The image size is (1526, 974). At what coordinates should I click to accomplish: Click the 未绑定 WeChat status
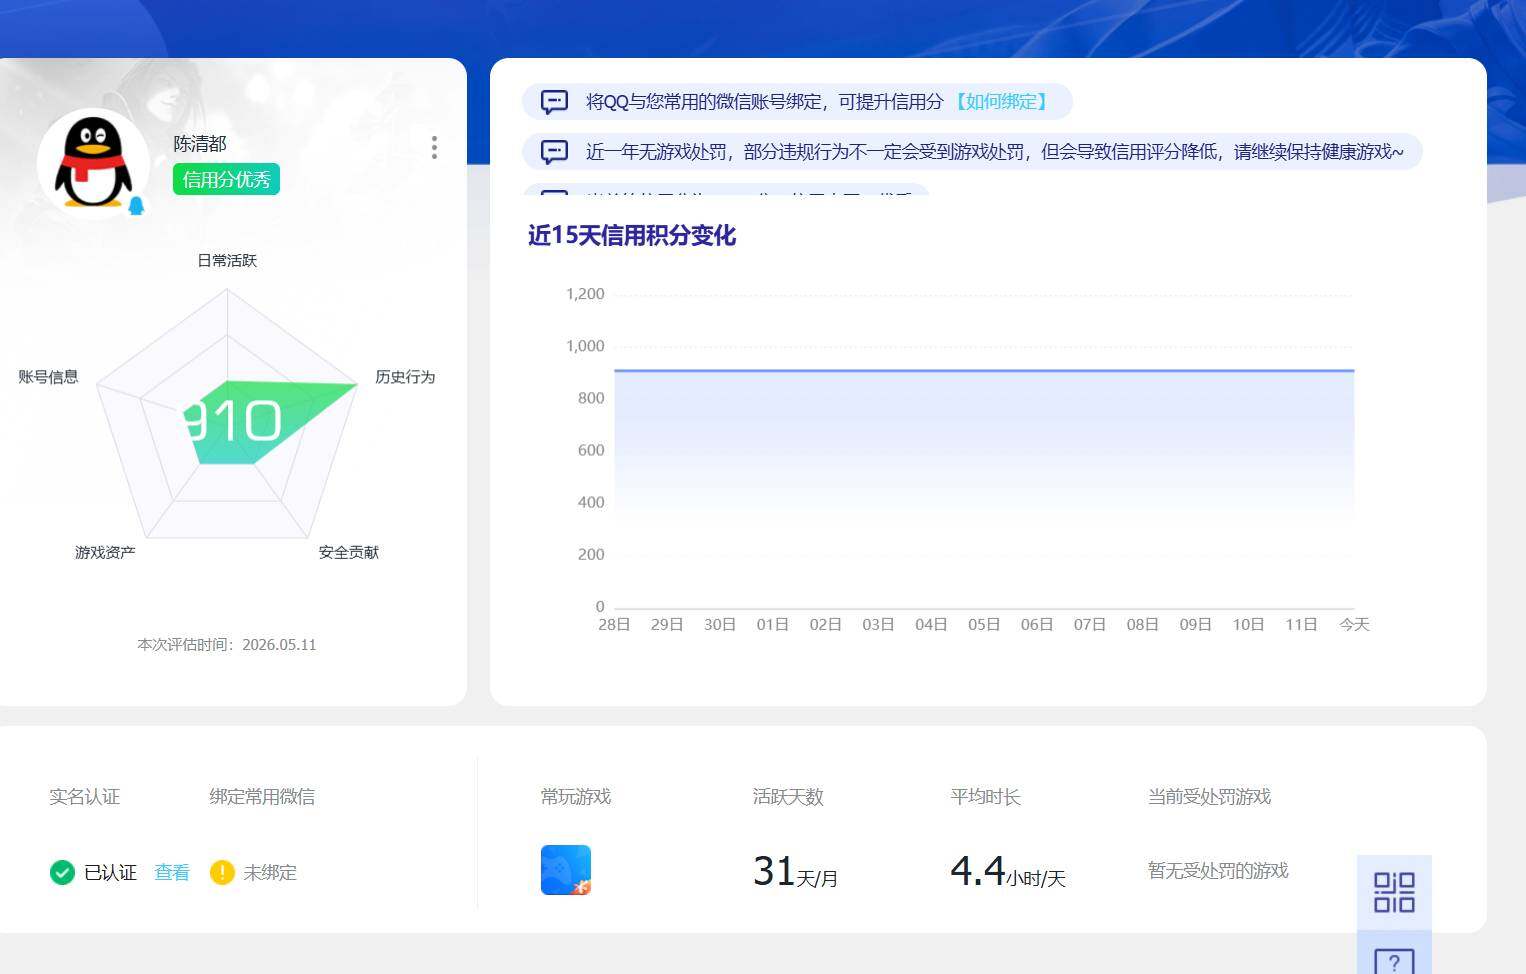tap(270, 872)
